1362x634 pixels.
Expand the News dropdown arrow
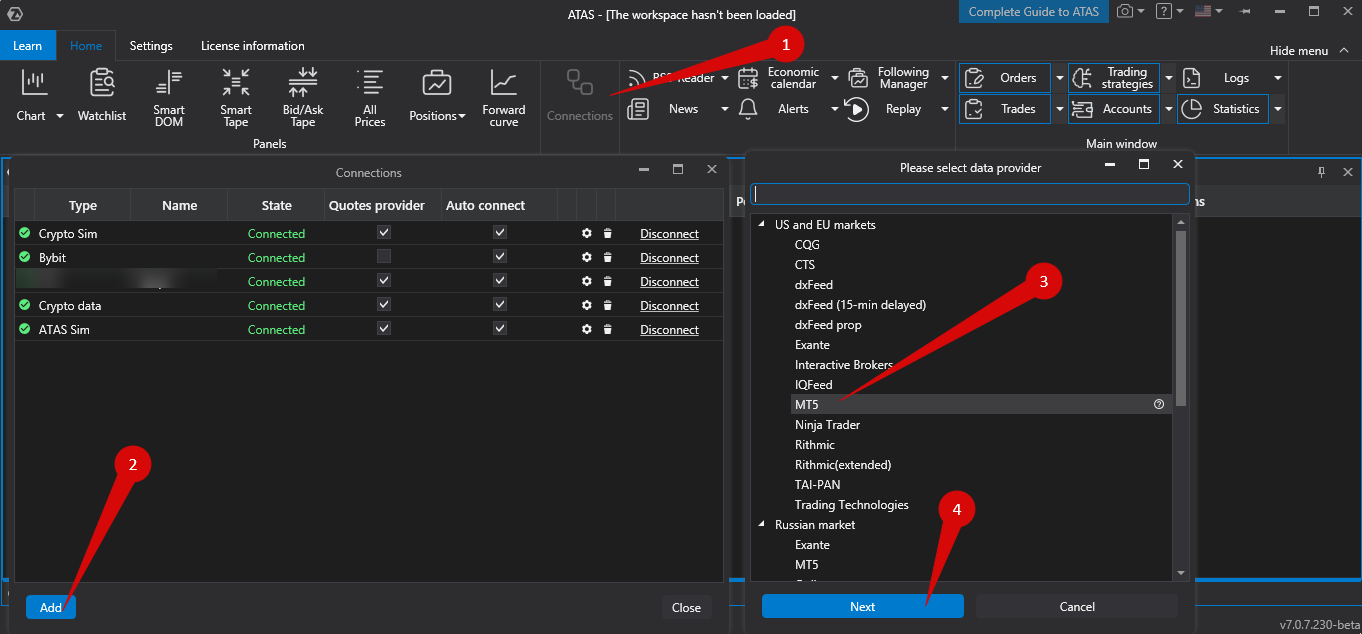(x=725, y=109)
